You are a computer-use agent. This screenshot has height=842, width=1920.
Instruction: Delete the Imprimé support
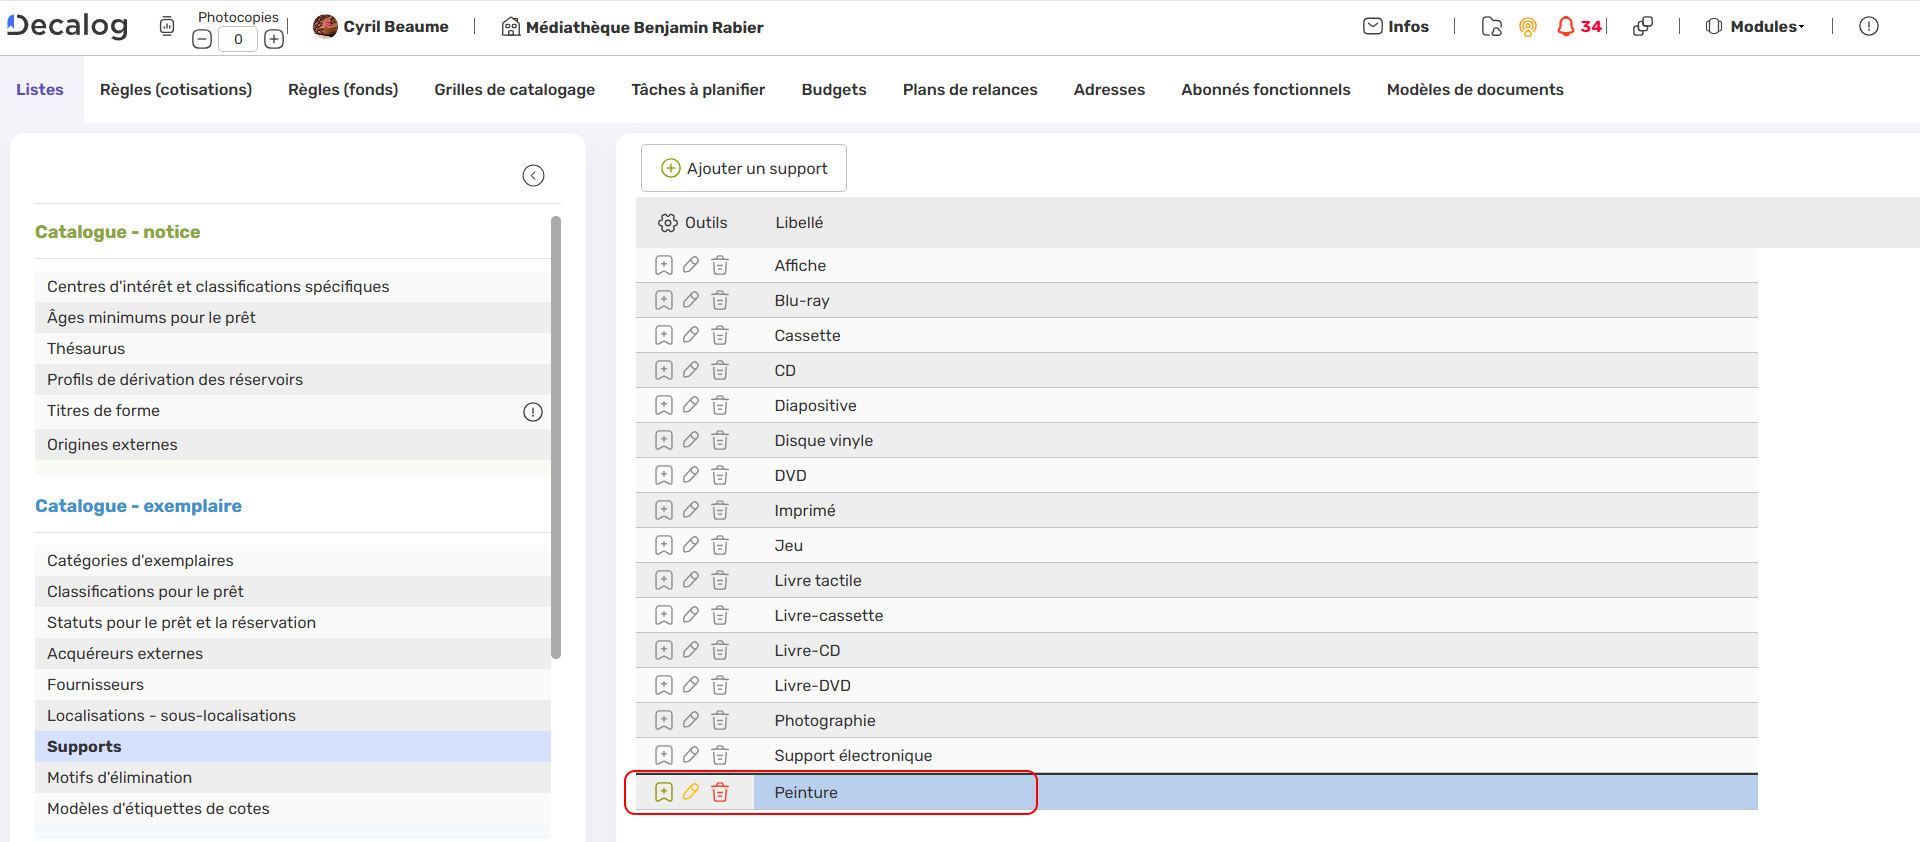click(x=720, y=510)
